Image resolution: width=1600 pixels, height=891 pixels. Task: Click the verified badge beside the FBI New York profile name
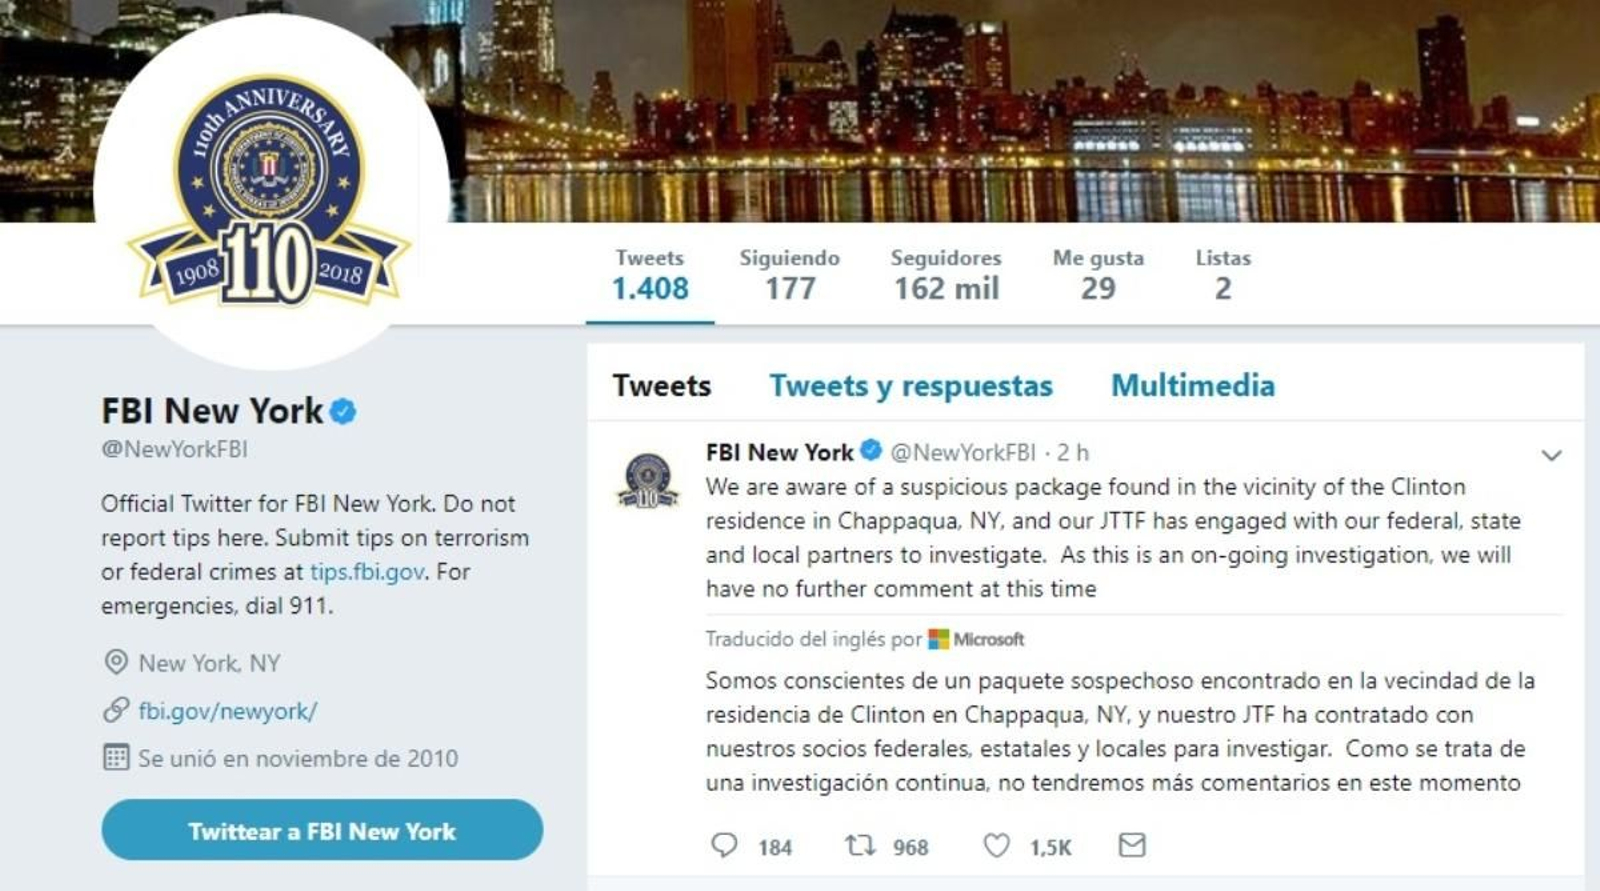[x=343, y=411]
